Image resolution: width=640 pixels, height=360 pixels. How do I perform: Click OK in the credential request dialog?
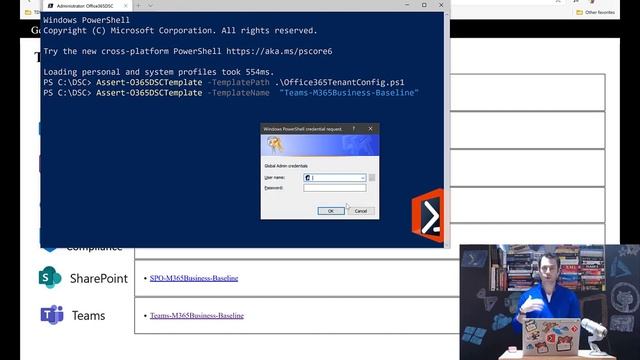[331, 211]
